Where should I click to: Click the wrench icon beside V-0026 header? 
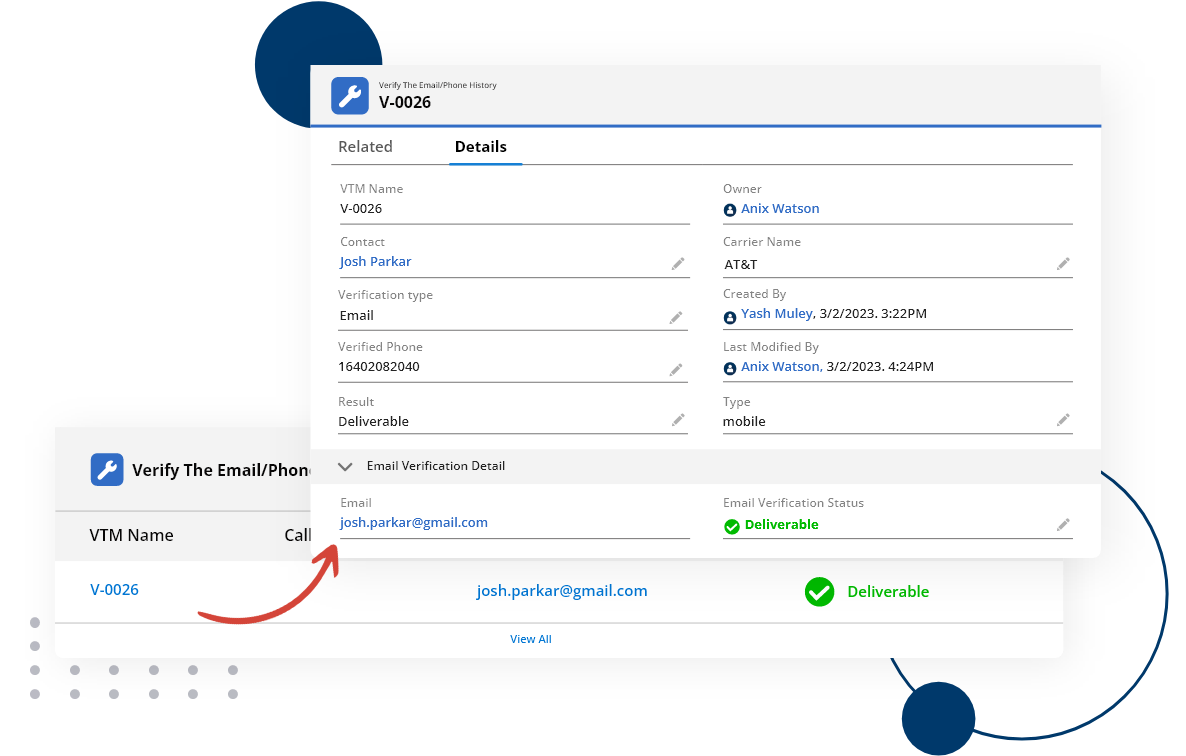click(349, 96)
